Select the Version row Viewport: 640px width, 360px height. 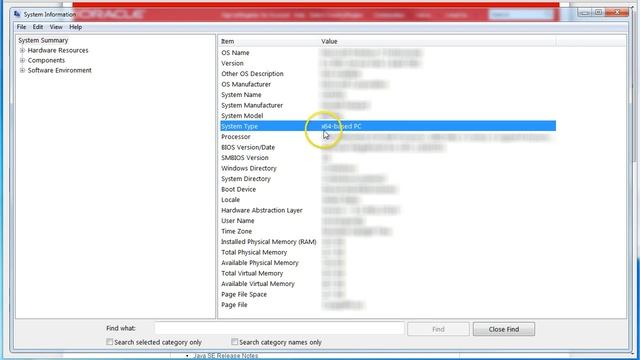tap(388, 63)
